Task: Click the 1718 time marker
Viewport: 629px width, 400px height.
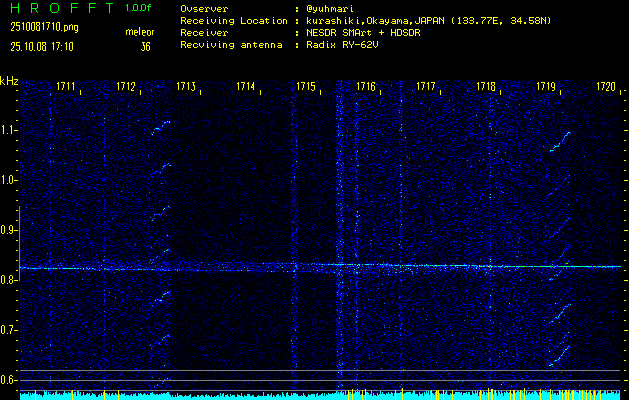Action: pyautogui.click(x=486, y=86)
